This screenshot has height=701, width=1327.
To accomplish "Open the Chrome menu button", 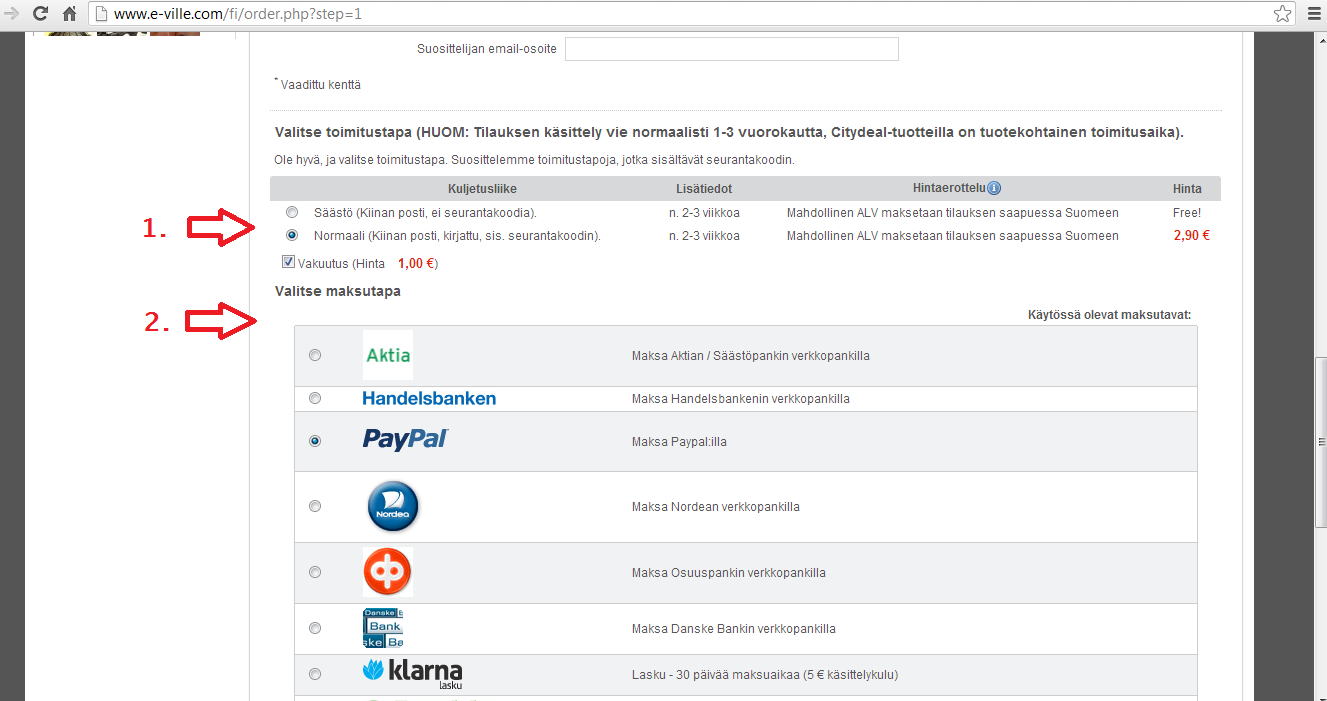I will 1313,14.
